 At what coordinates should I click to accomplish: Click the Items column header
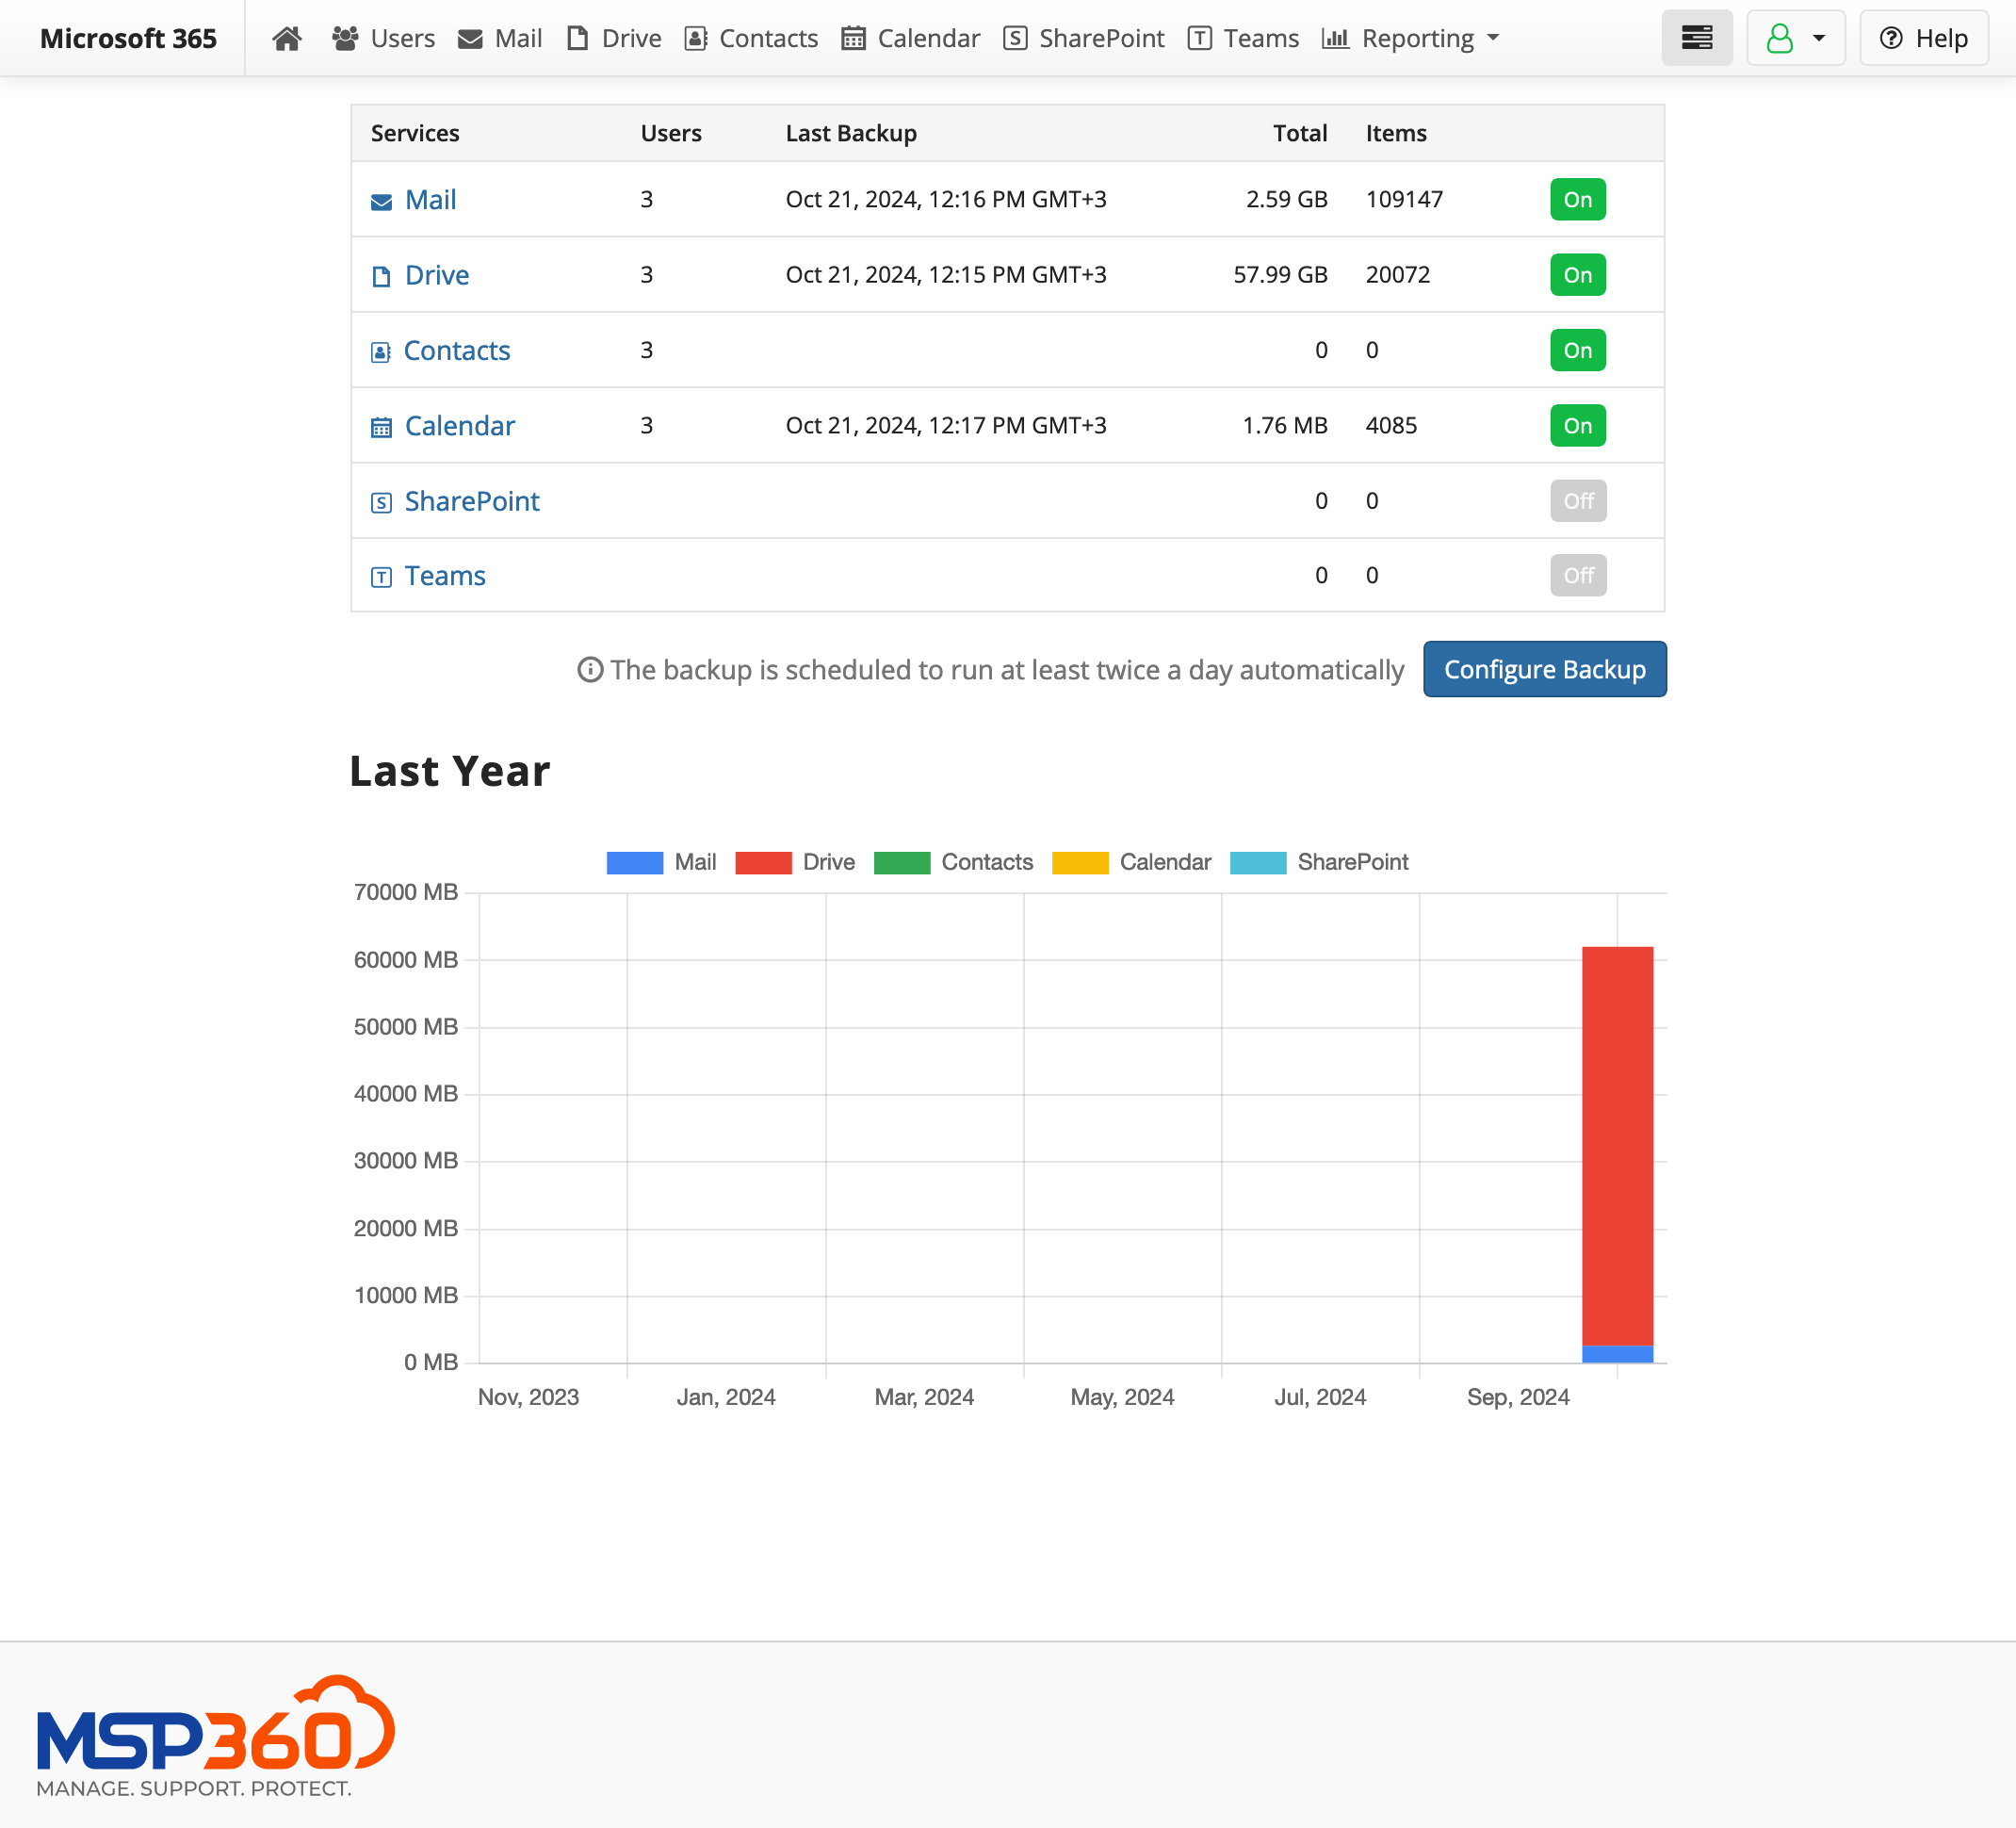click(x=1396, y=133)
